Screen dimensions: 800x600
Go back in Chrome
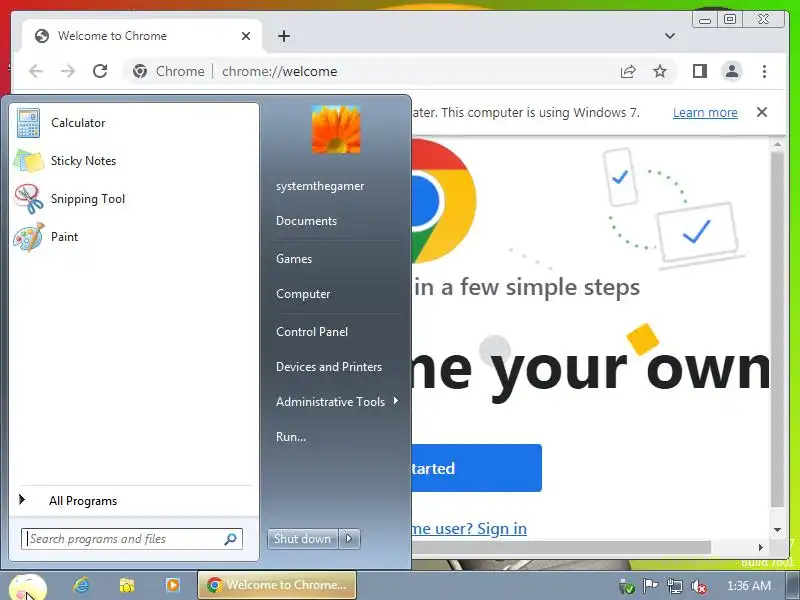(36, 71)
